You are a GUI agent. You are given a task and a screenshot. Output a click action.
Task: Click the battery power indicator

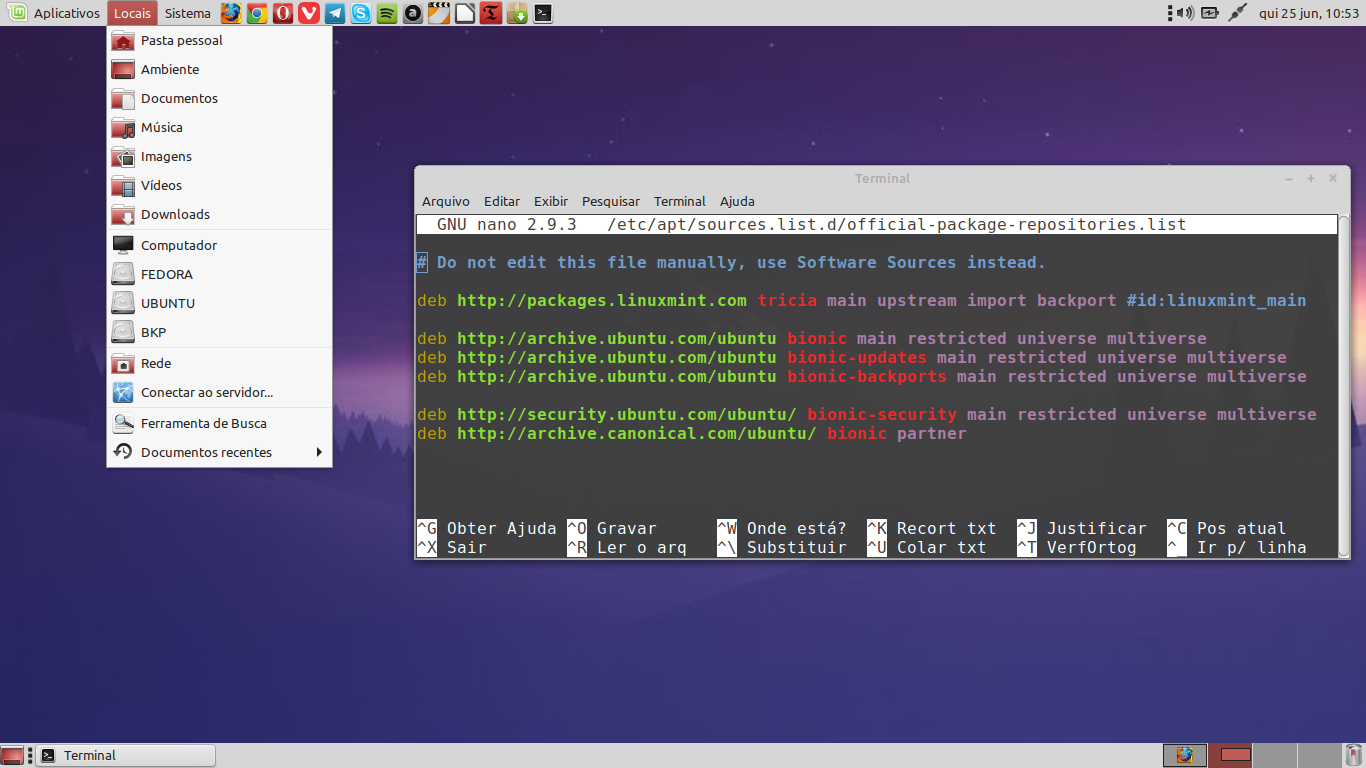[1211, 13]
